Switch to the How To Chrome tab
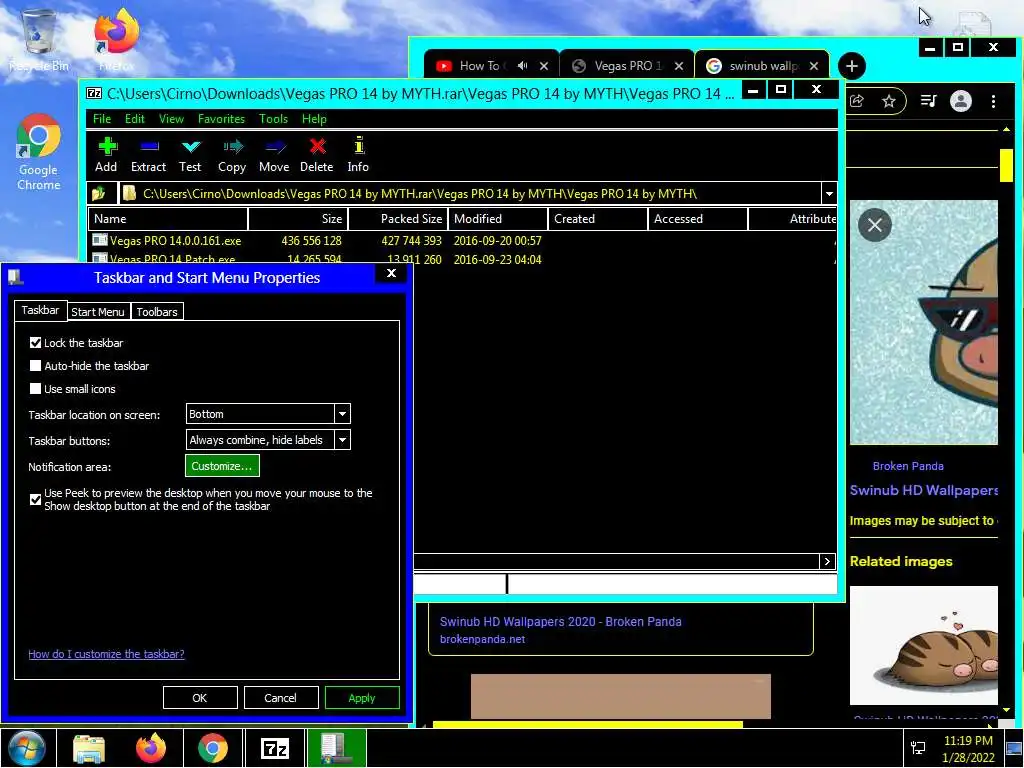The width and height of the screenshot is (1024, 768). 479,65
